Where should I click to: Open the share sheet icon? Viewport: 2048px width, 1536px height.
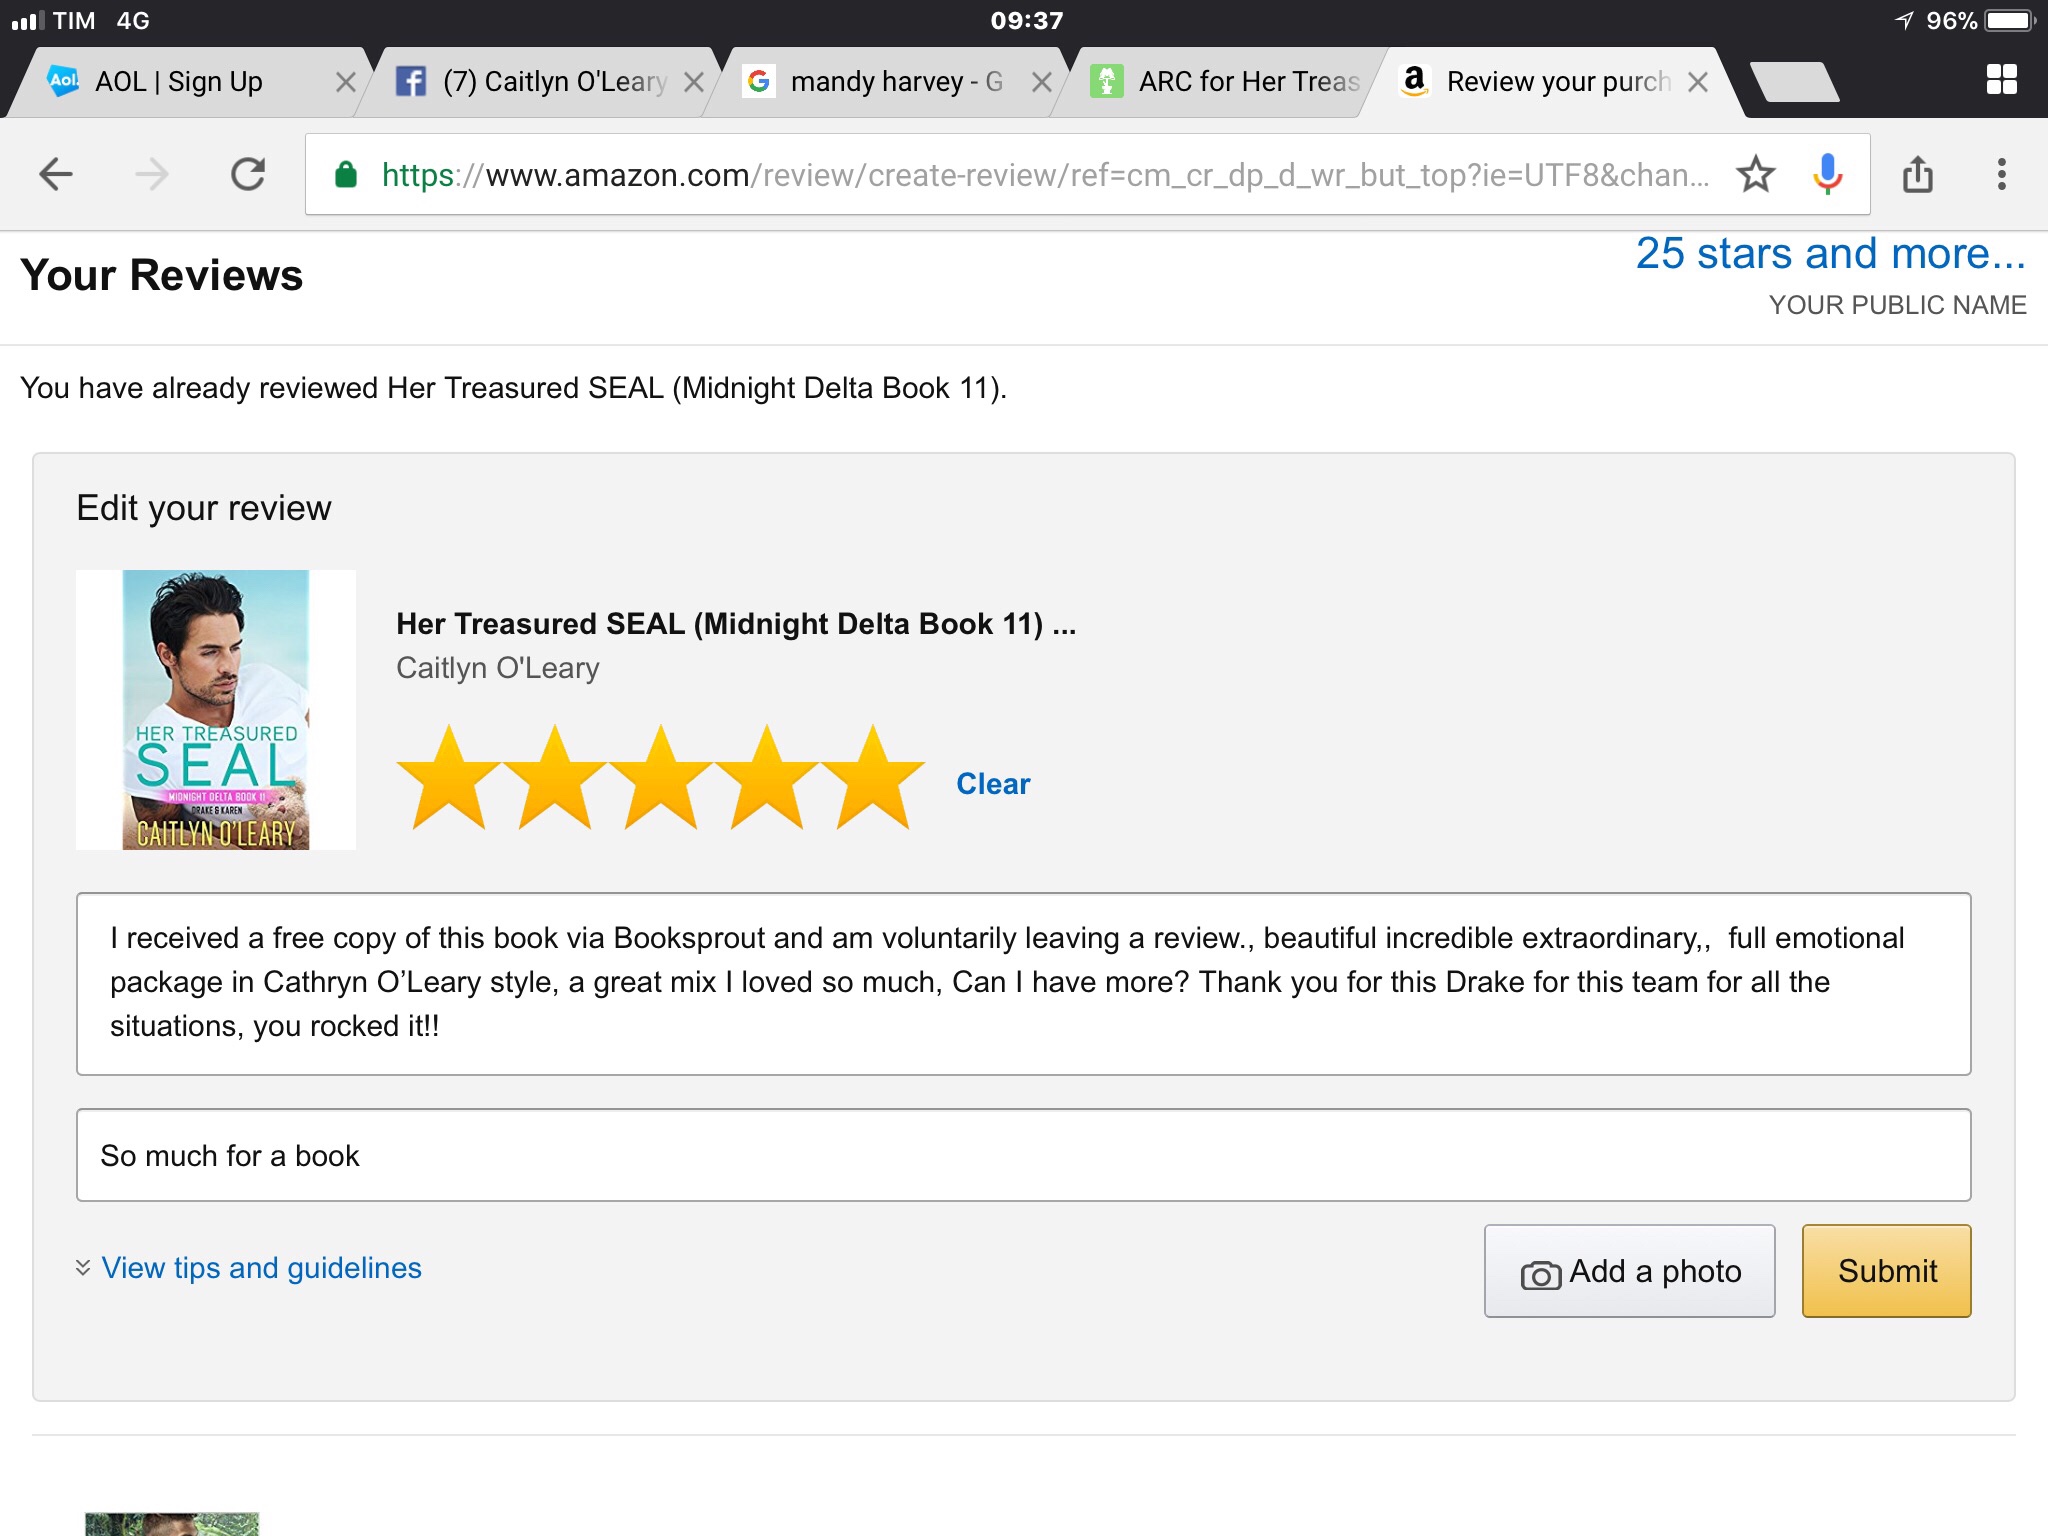[x=1917, y=175]
